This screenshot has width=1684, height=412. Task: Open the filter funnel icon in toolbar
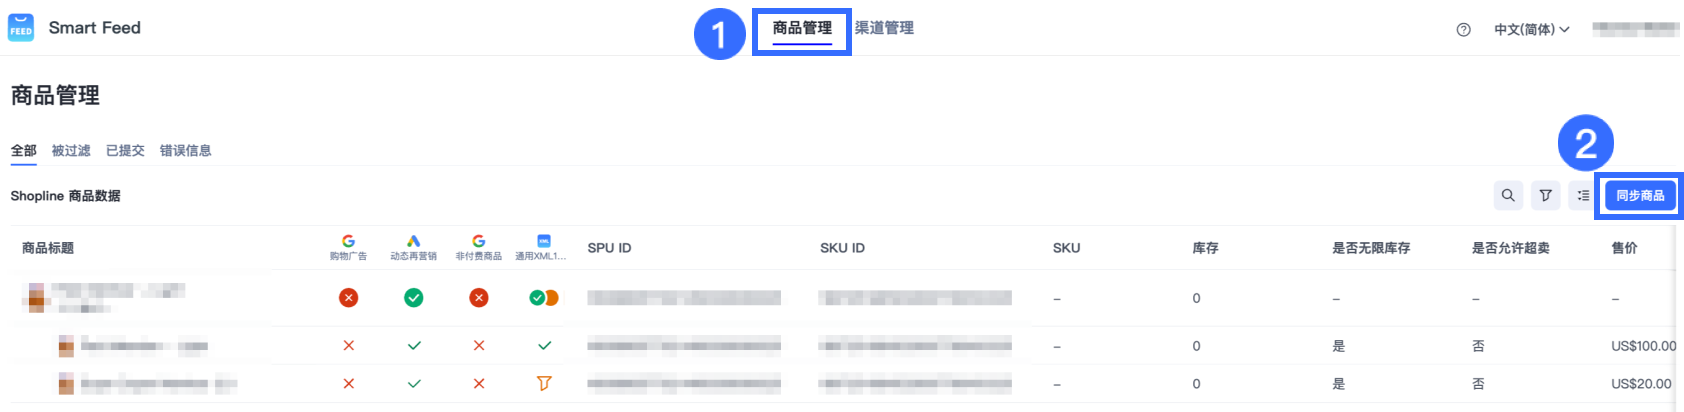[1545, 196]
